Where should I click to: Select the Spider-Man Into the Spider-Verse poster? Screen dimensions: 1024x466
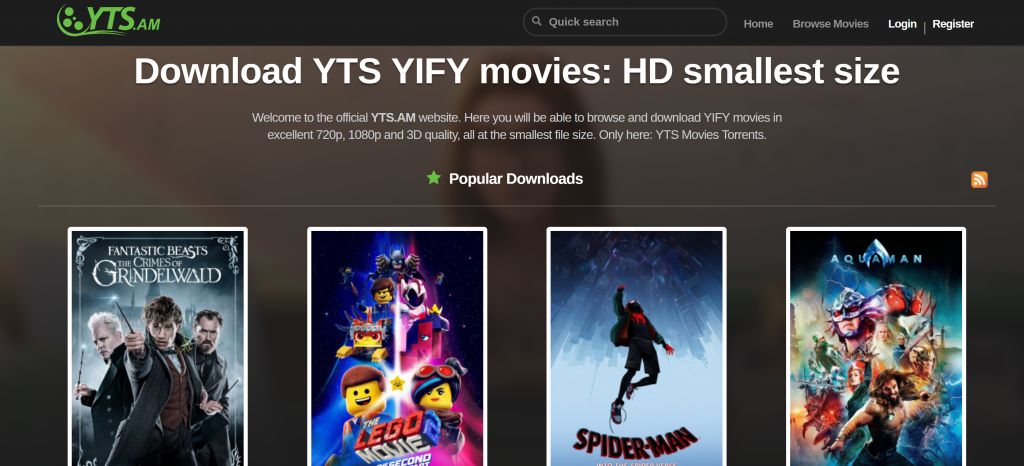(x=636, y=347)
